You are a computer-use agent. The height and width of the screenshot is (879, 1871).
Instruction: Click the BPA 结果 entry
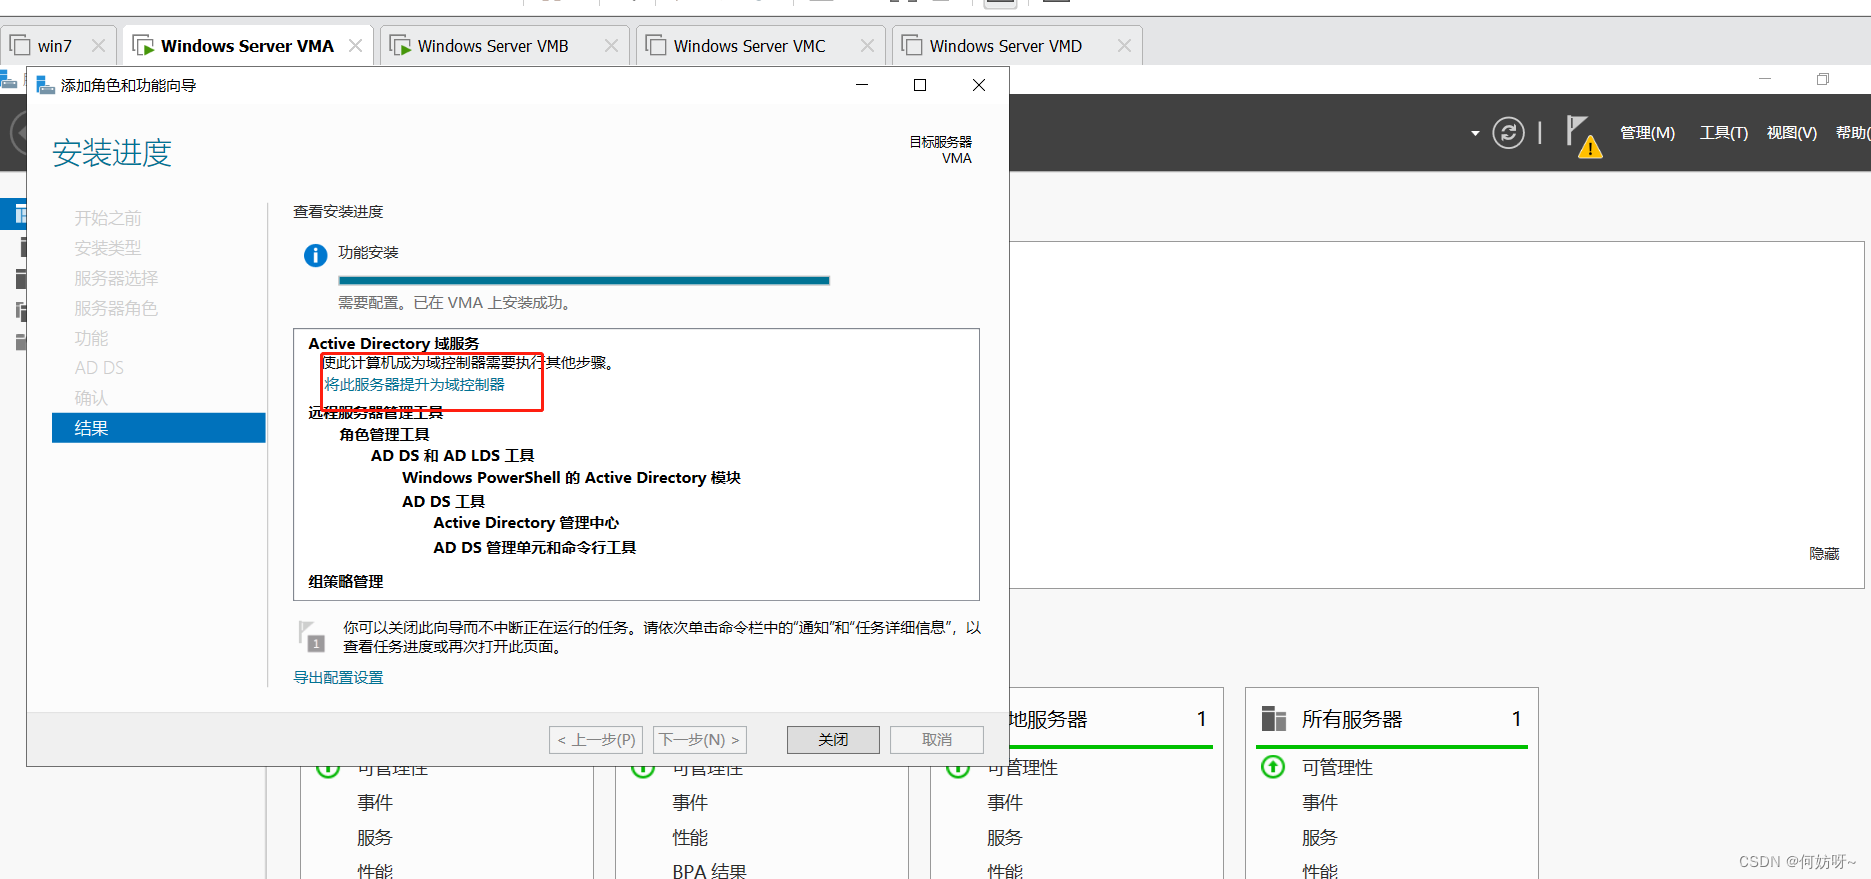point(709,871)
